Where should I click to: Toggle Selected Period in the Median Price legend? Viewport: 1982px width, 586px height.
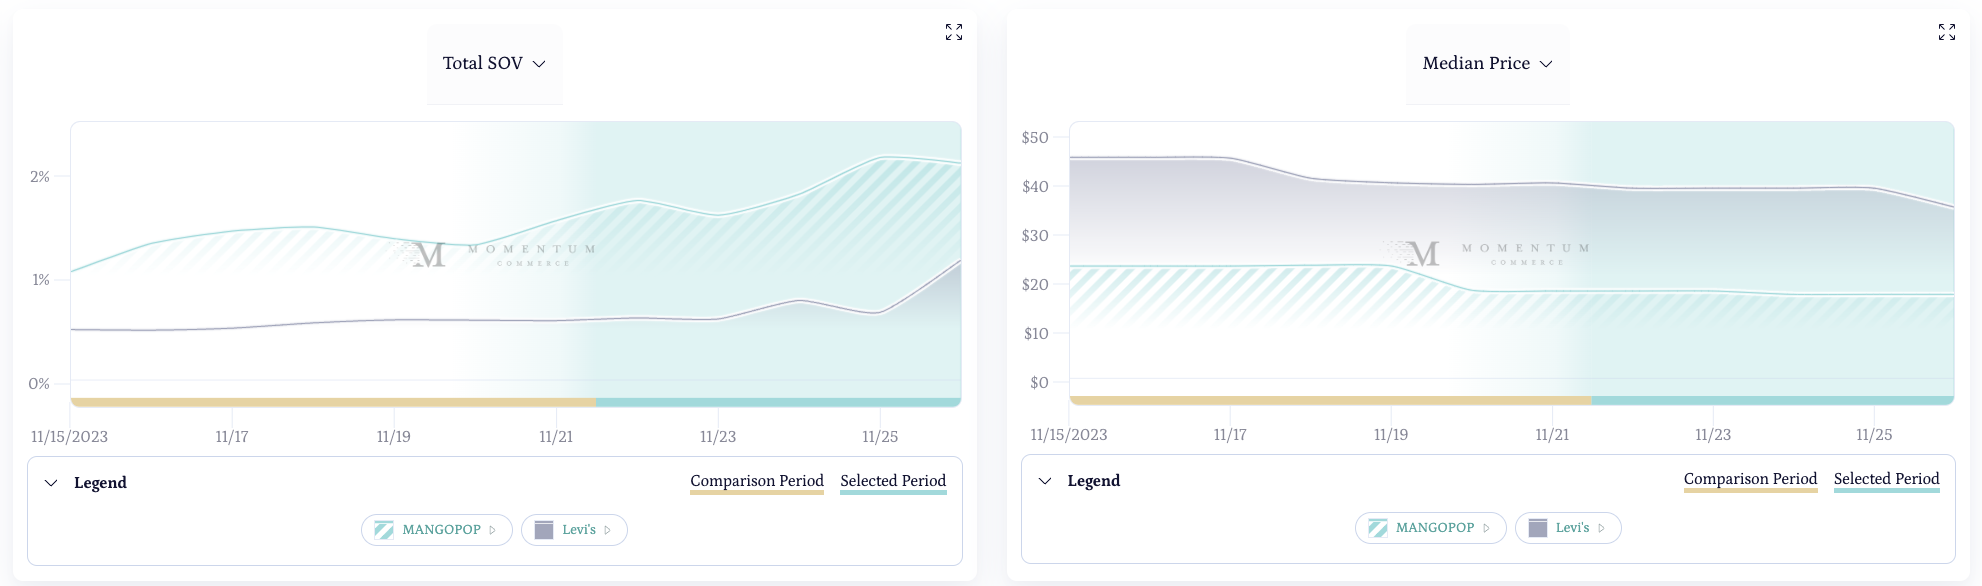(1886, 479)
